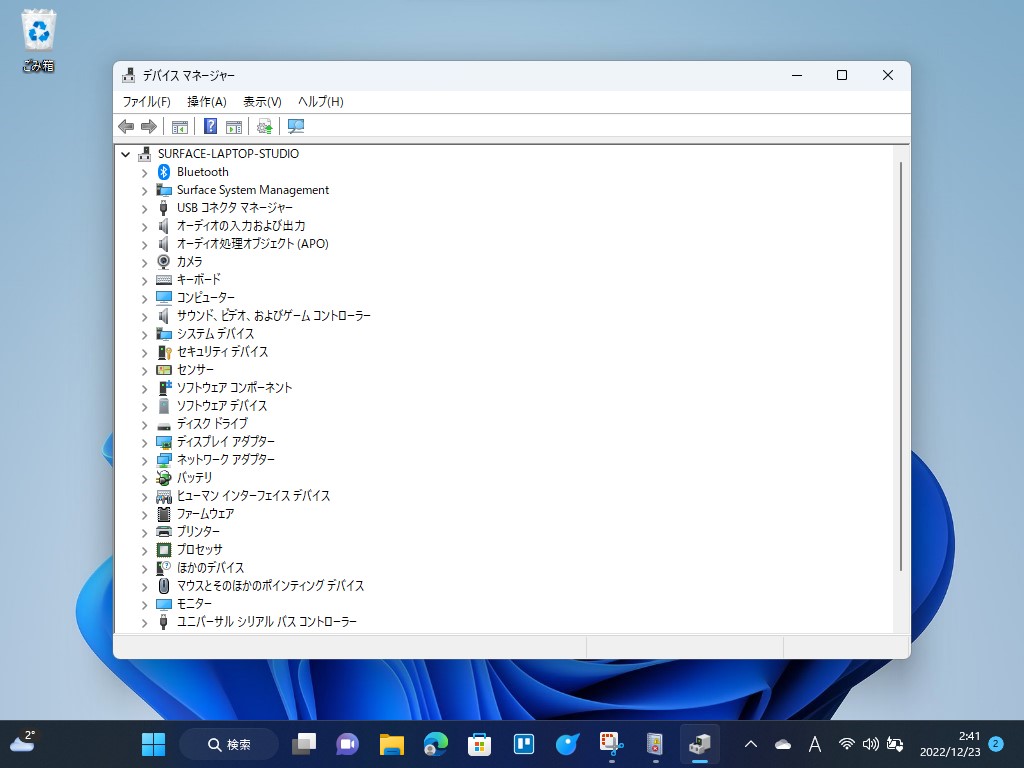The image size is (1024, 768).
Task: Expand the モニター category chevron
Action: (x=144, y=604)
